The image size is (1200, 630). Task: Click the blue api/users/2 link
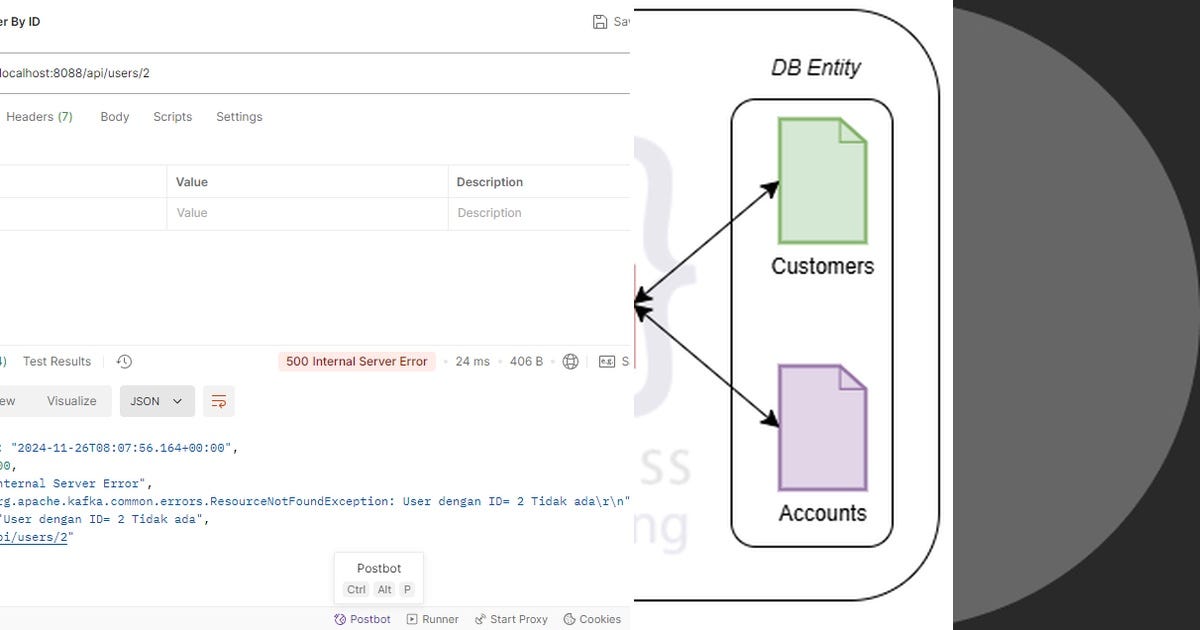[x=30, y=537]
